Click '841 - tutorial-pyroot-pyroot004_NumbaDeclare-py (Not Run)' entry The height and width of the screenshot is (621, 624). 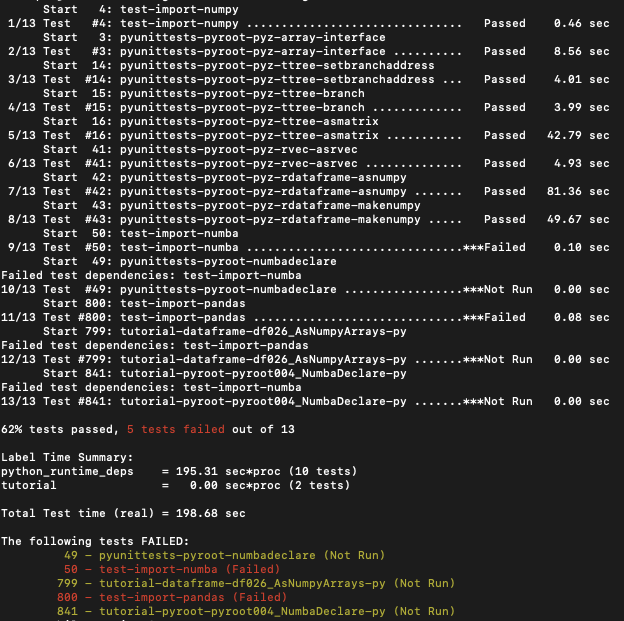pos(256,611)
